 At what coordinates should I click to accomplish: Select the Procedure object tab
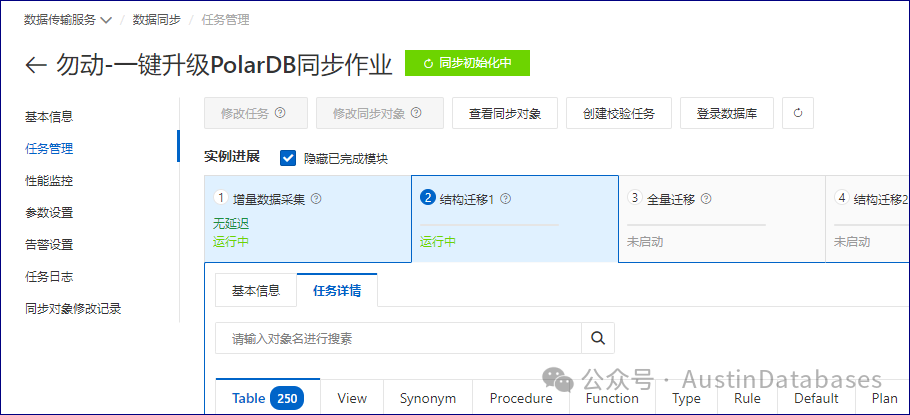[521, 398]
